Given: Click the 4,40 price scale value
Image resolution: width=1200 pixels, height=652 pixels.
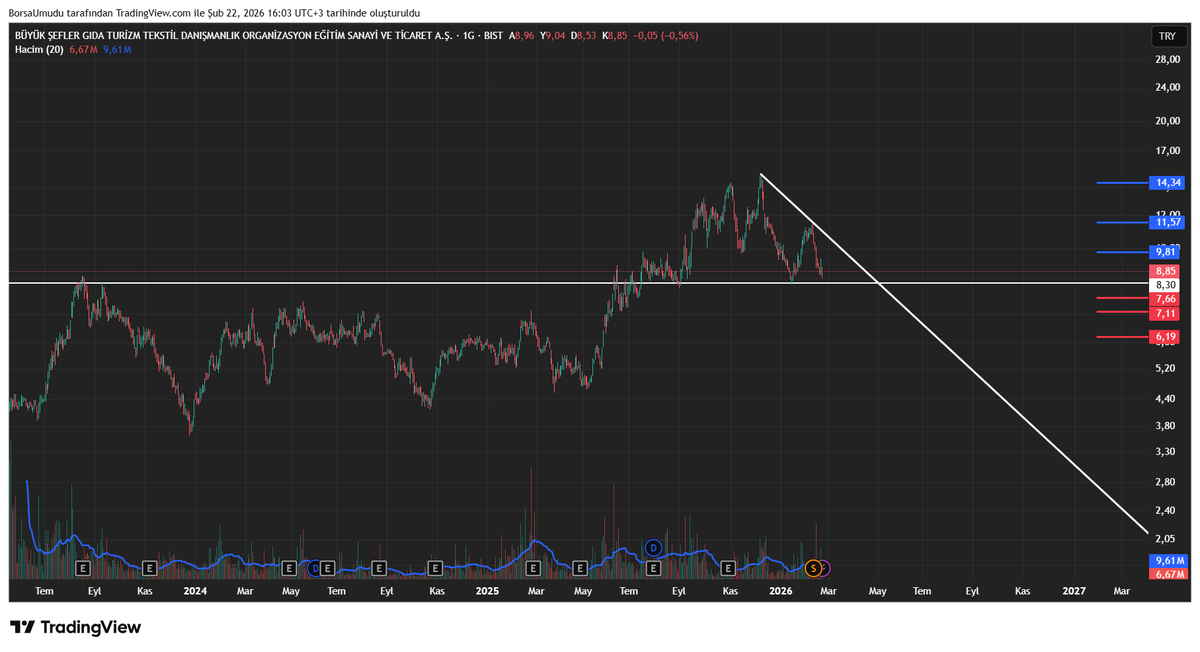Looking at the screenshot, I should click(x=1165, y=399).
